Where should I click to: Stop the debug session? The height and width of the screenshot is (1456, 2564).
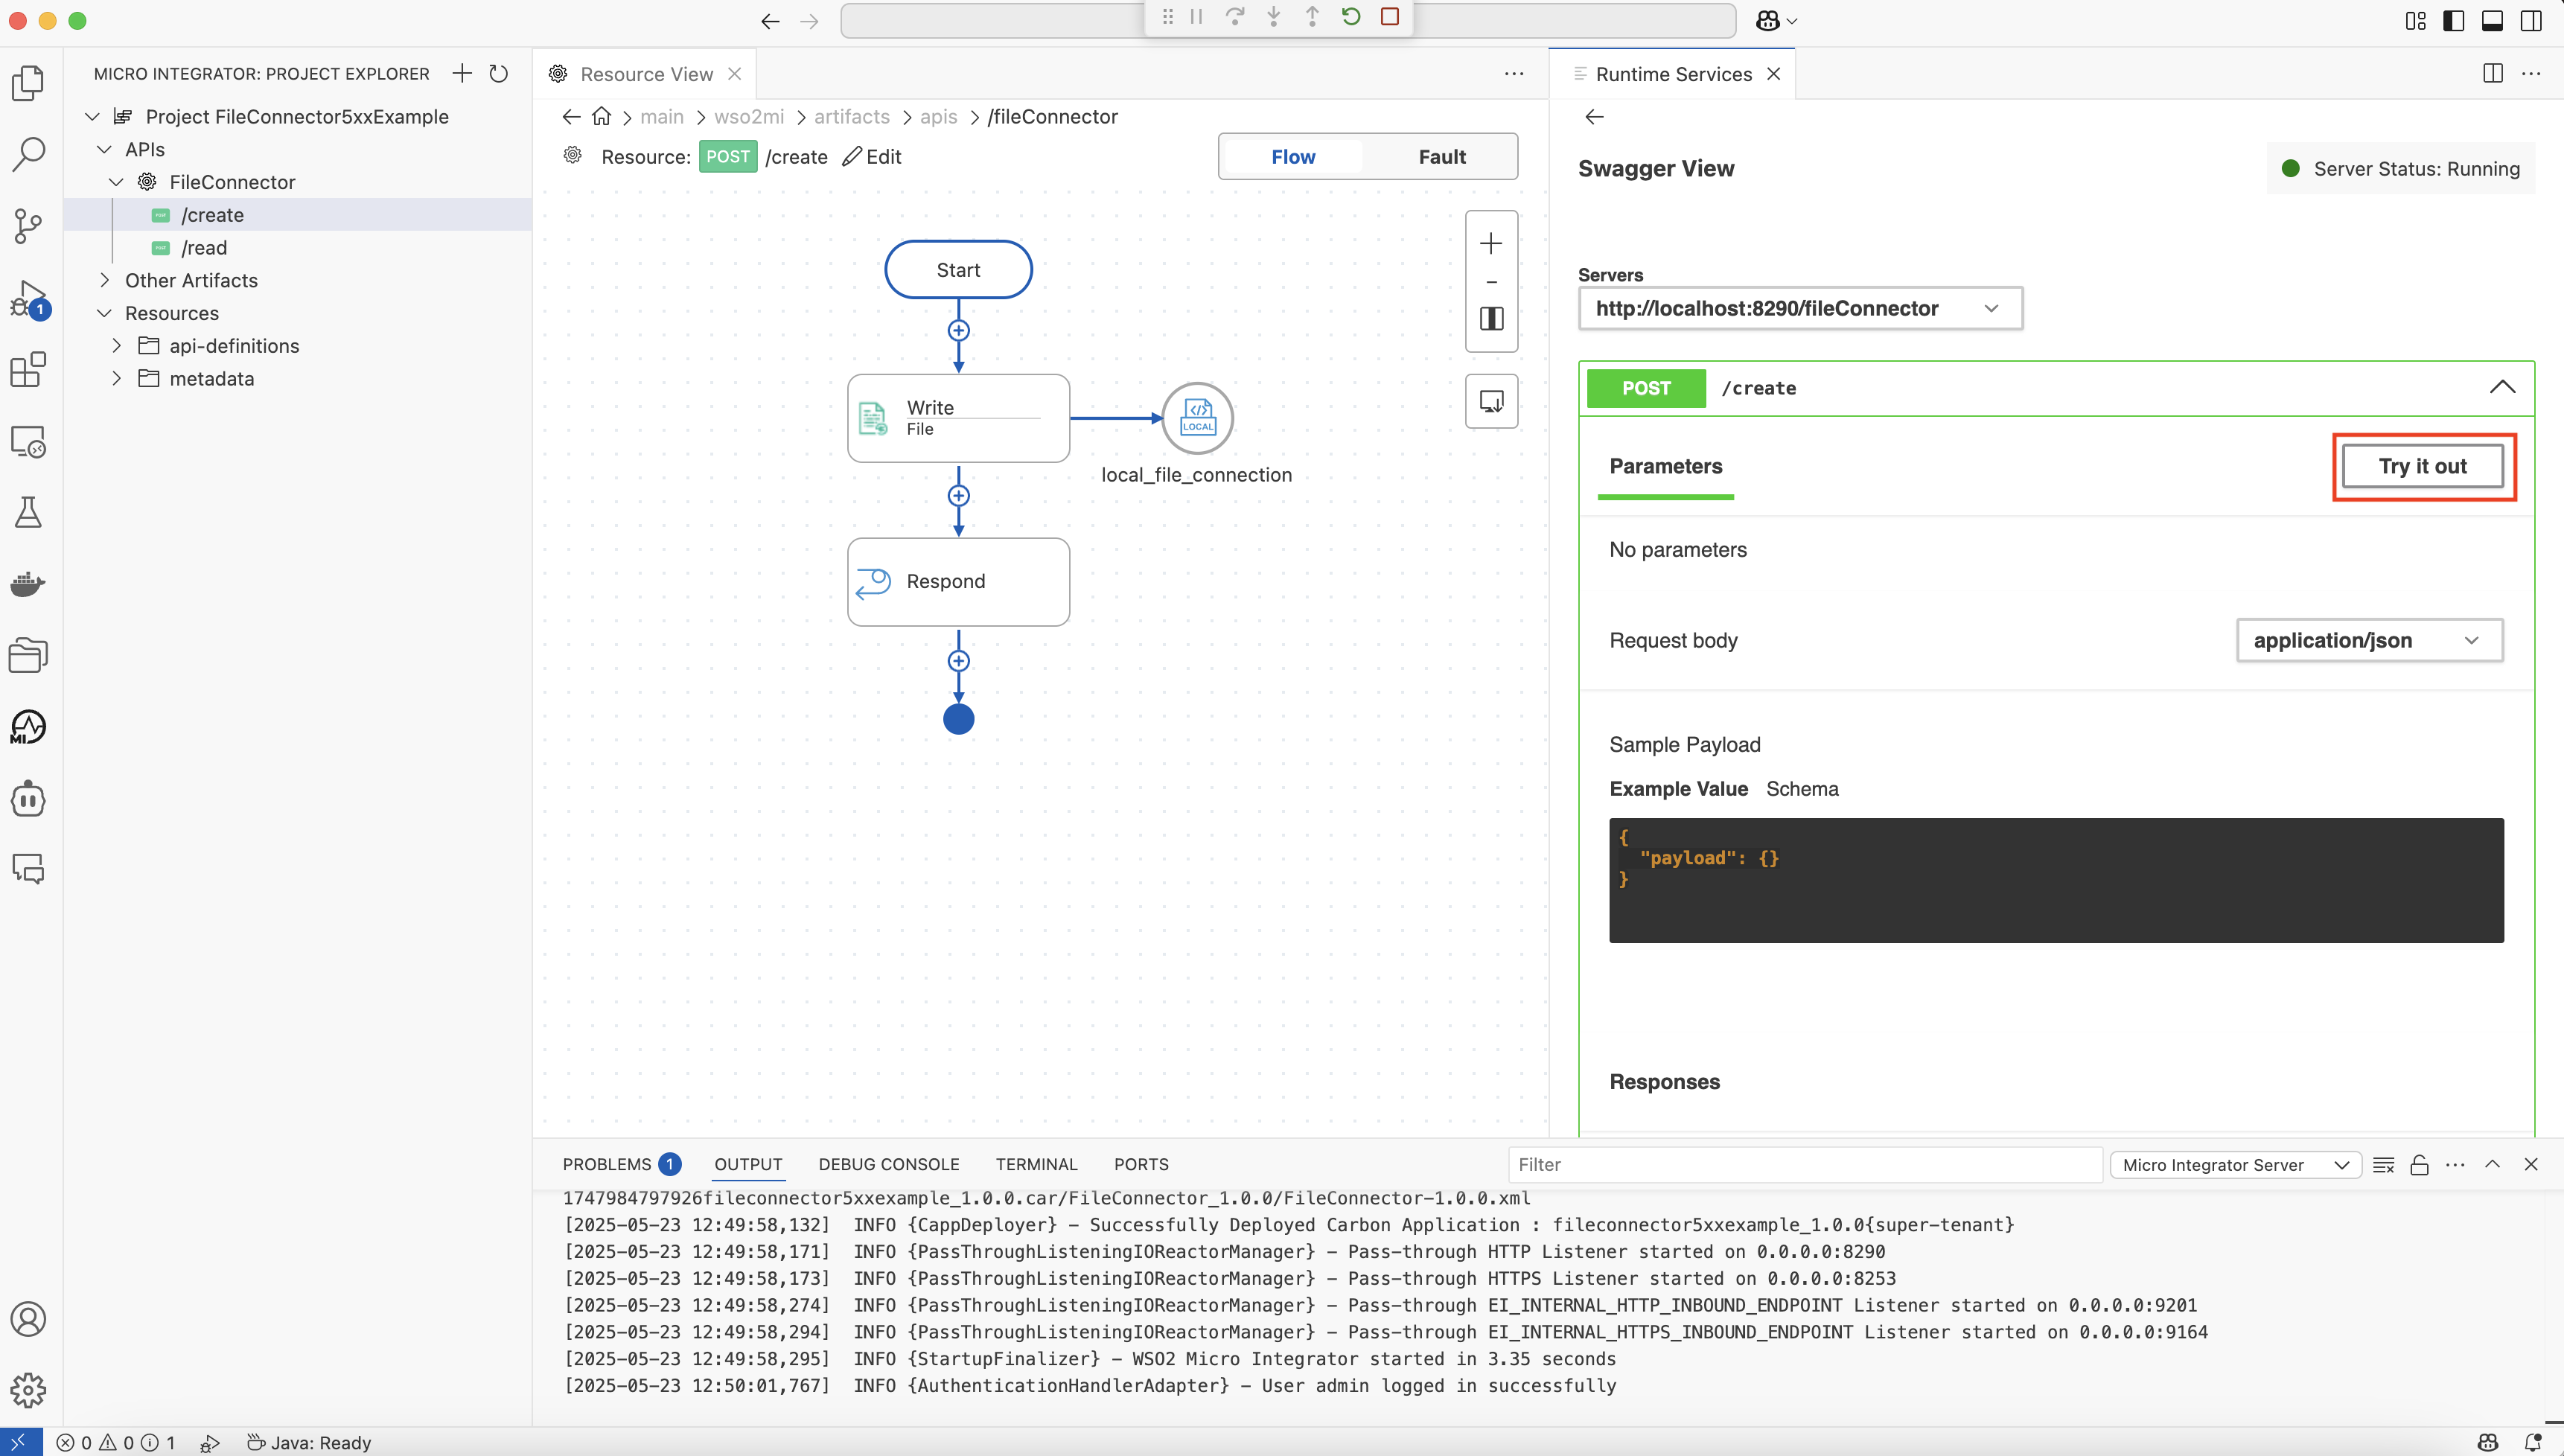pyautogui.click(x=1390, y=17)
